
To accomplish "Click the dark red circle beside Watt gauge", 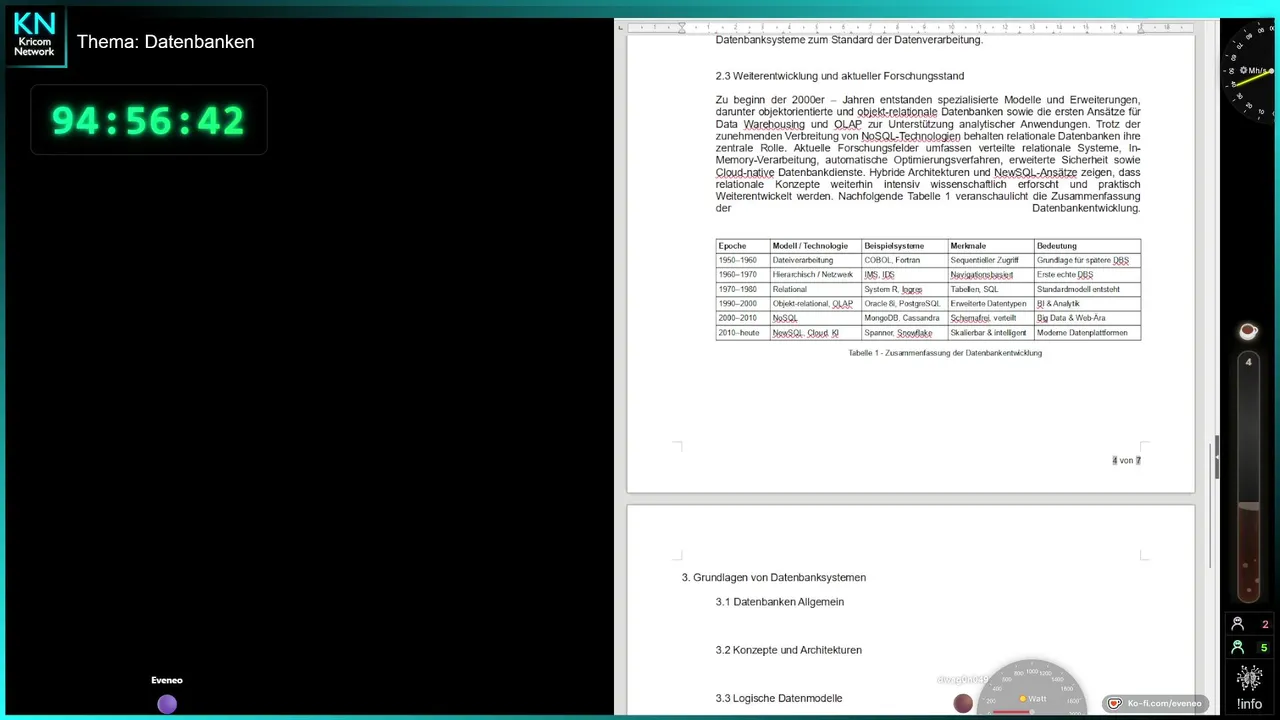I will coord(963,704).
